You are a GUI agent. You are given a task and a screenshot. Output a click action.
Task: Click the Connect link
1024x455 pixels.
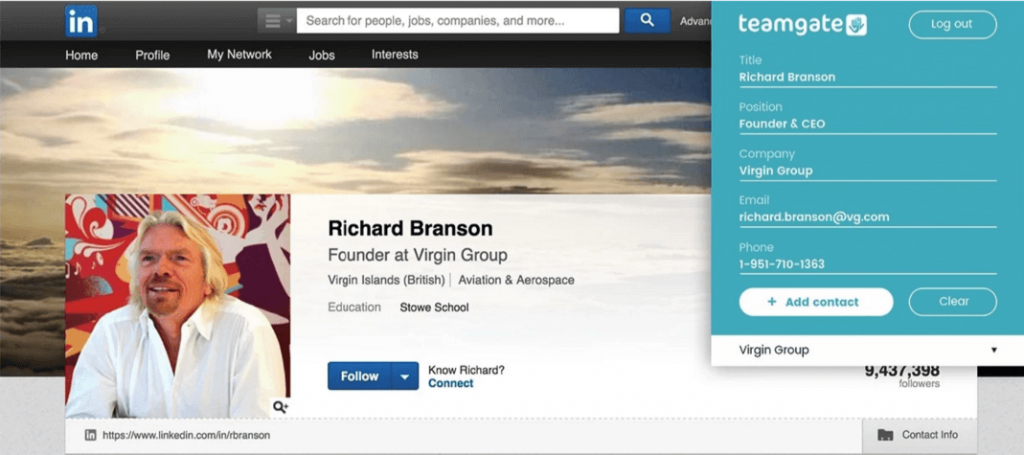[x=451, y=383]
